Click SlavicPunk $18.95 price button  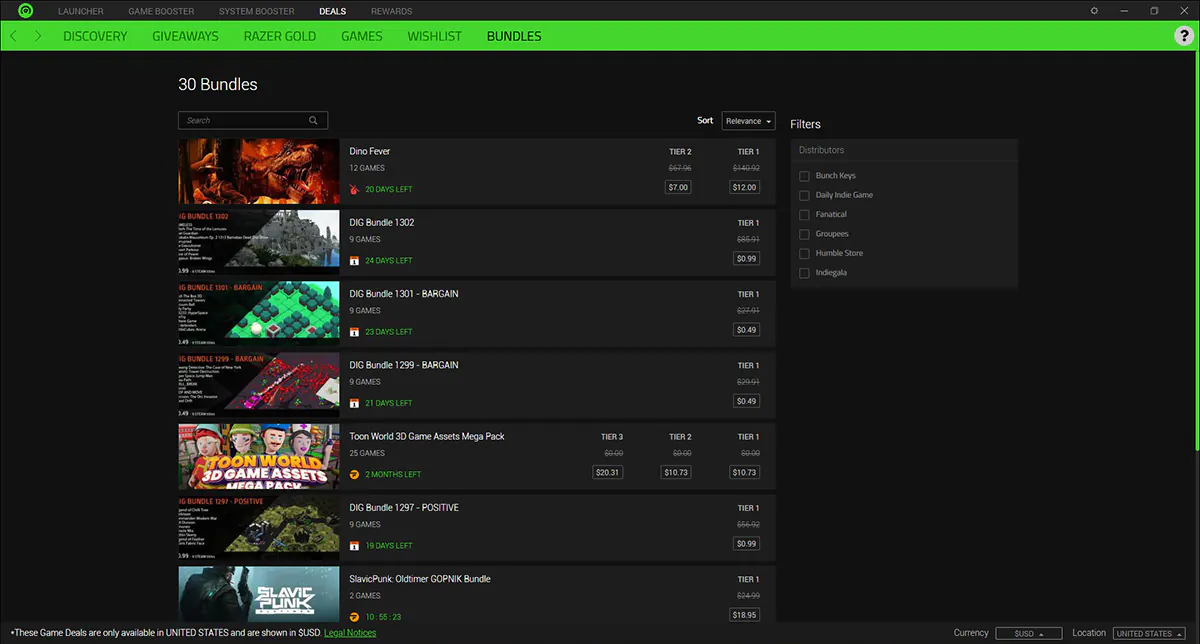(745, 615)
